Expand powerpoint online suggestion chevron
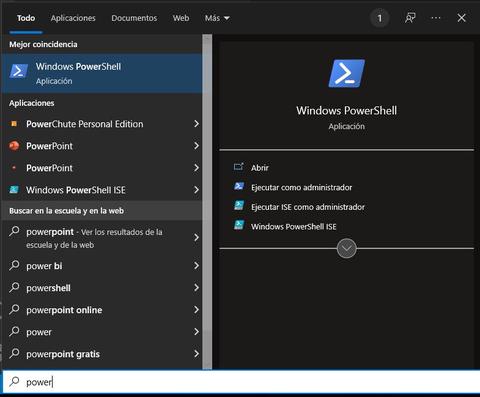 pyautogui.click(x=196, y=310)
